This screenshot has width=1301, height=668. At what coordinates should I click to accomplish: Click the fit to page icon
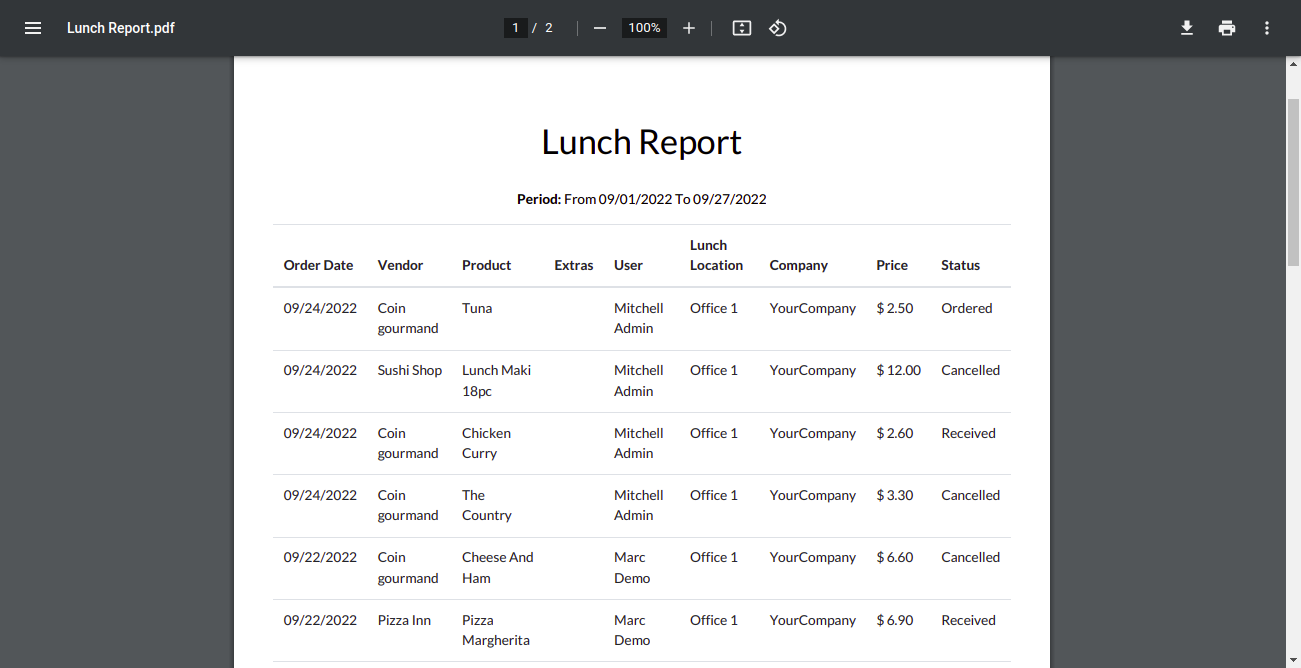(x=741, y=28)
